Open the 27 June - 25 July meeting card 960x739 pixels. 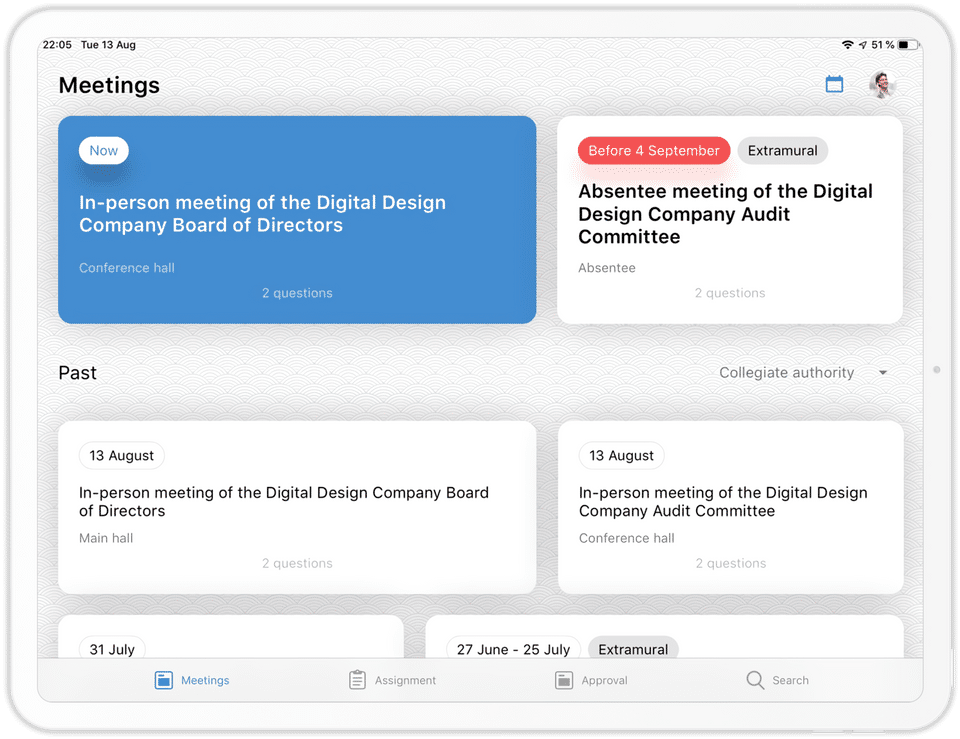(664, 637)
